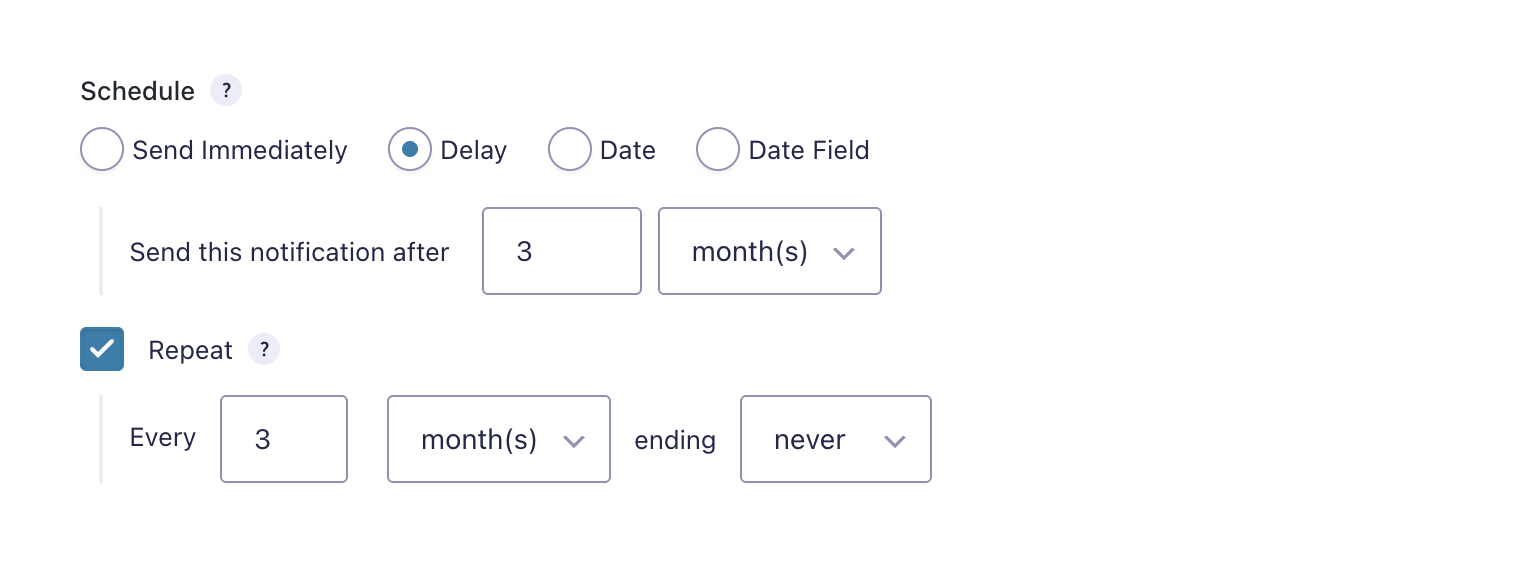Open the ending 'never' dropdown
Screen dimensions: 1540x566
coord(834,440)
